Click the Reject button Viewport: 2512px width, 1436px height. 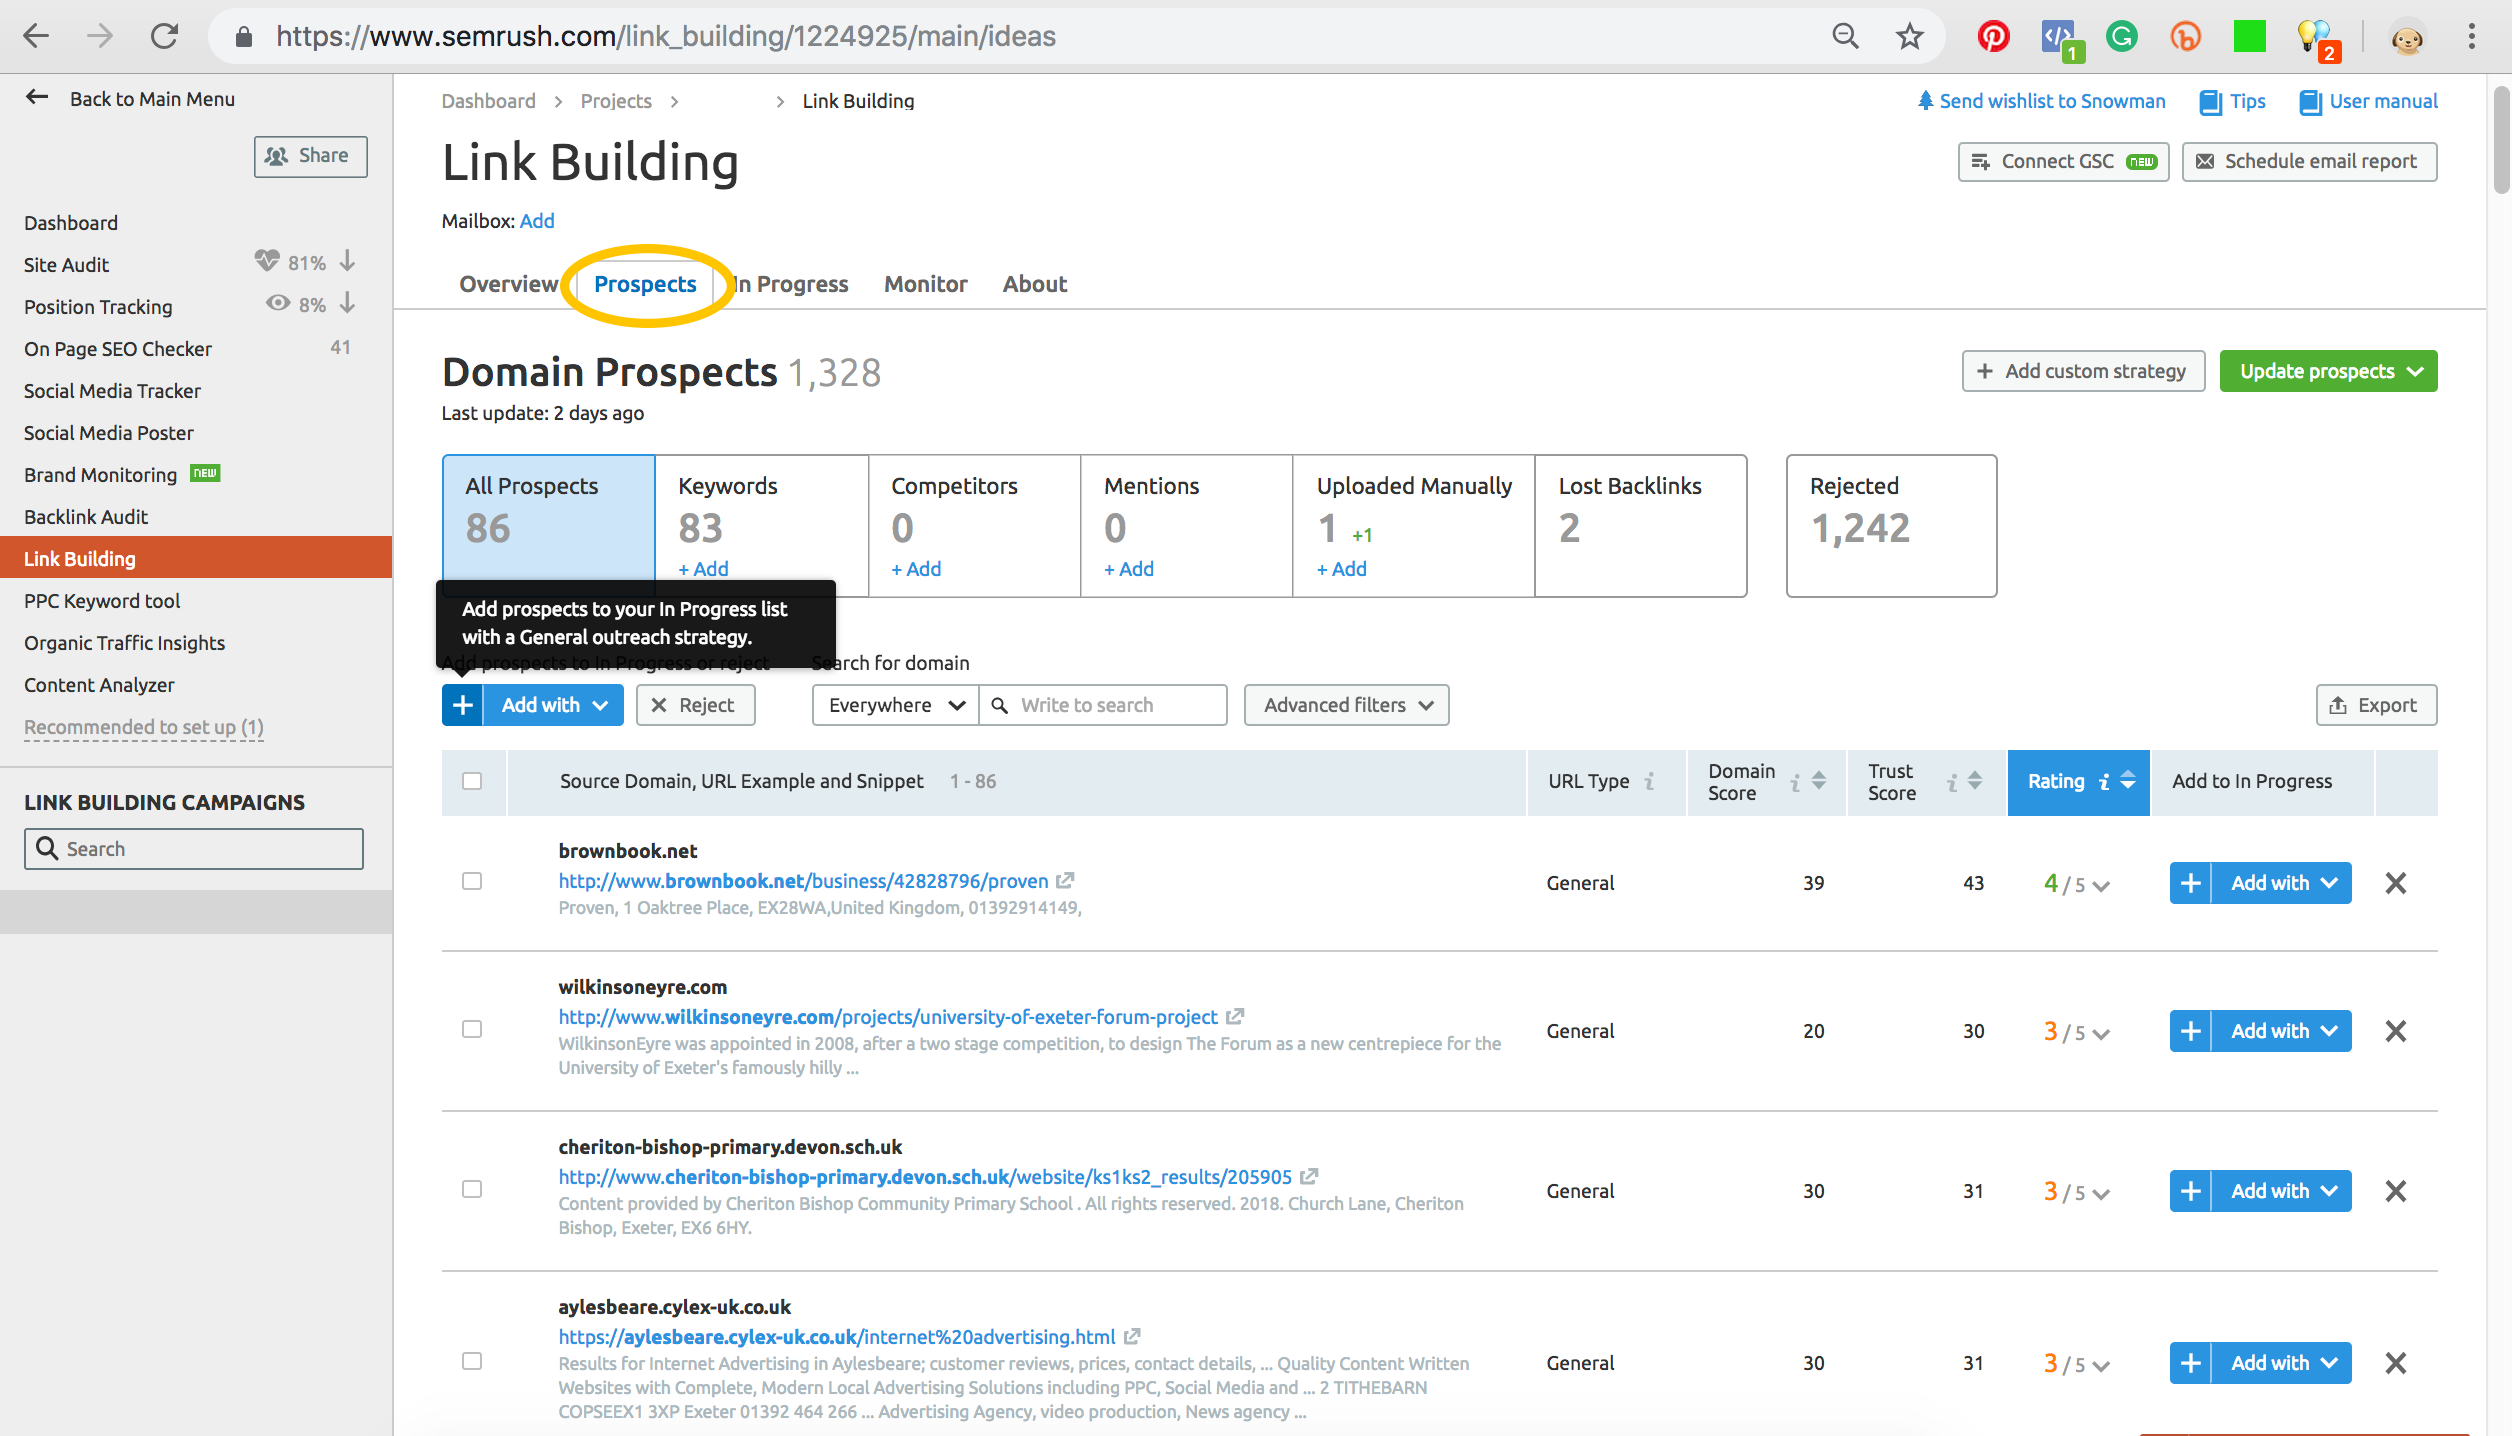coord(695,705)
